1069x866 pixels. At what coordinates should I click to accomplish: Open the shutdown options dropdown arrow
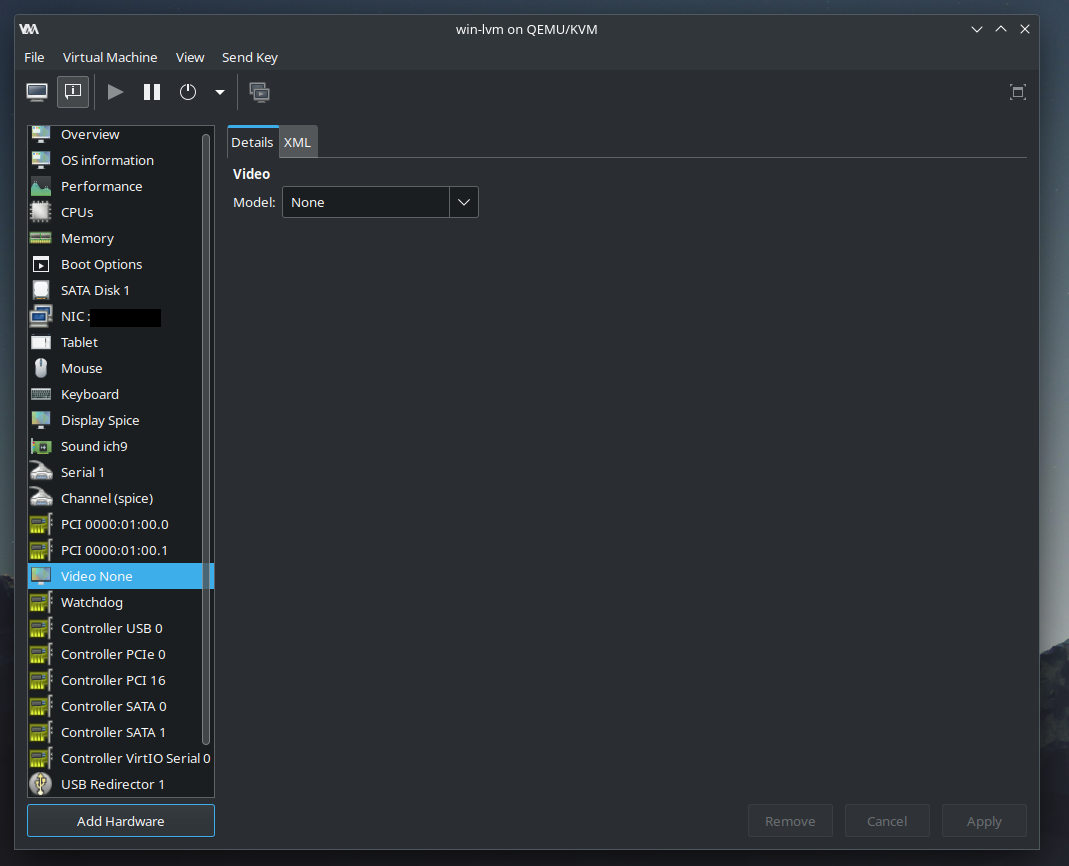point(220,92)
